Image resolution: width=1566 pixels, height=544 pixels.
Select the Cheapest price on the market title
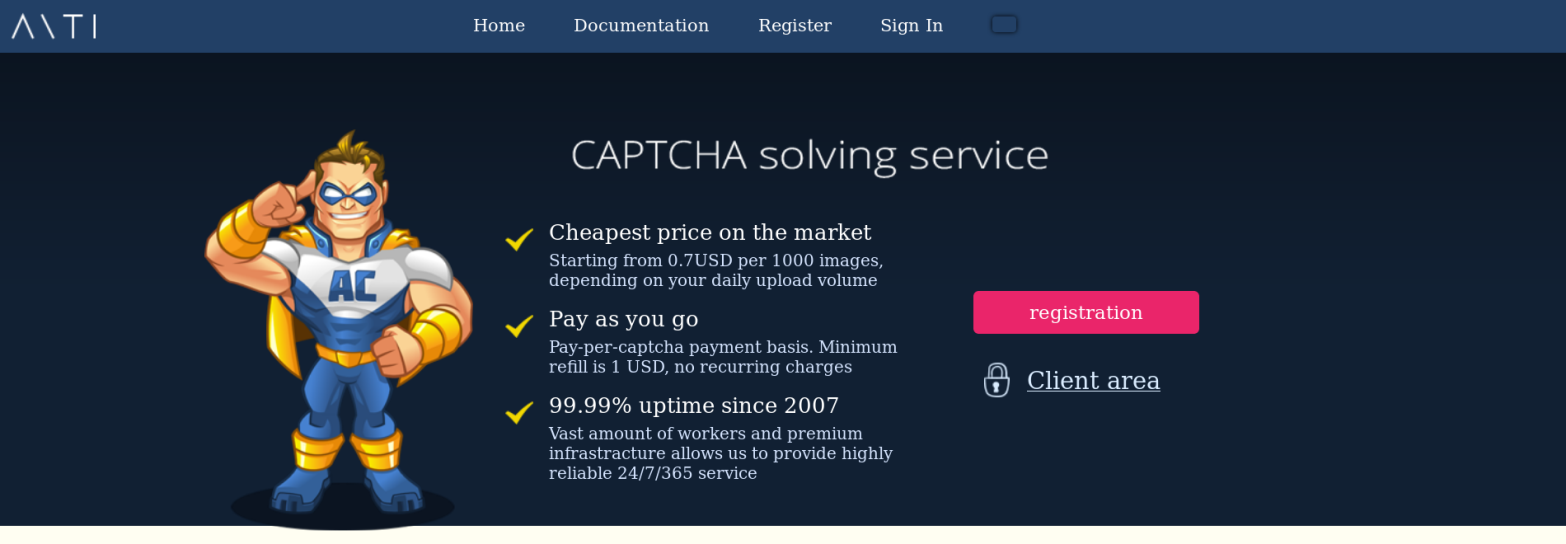tap(709, 233)
